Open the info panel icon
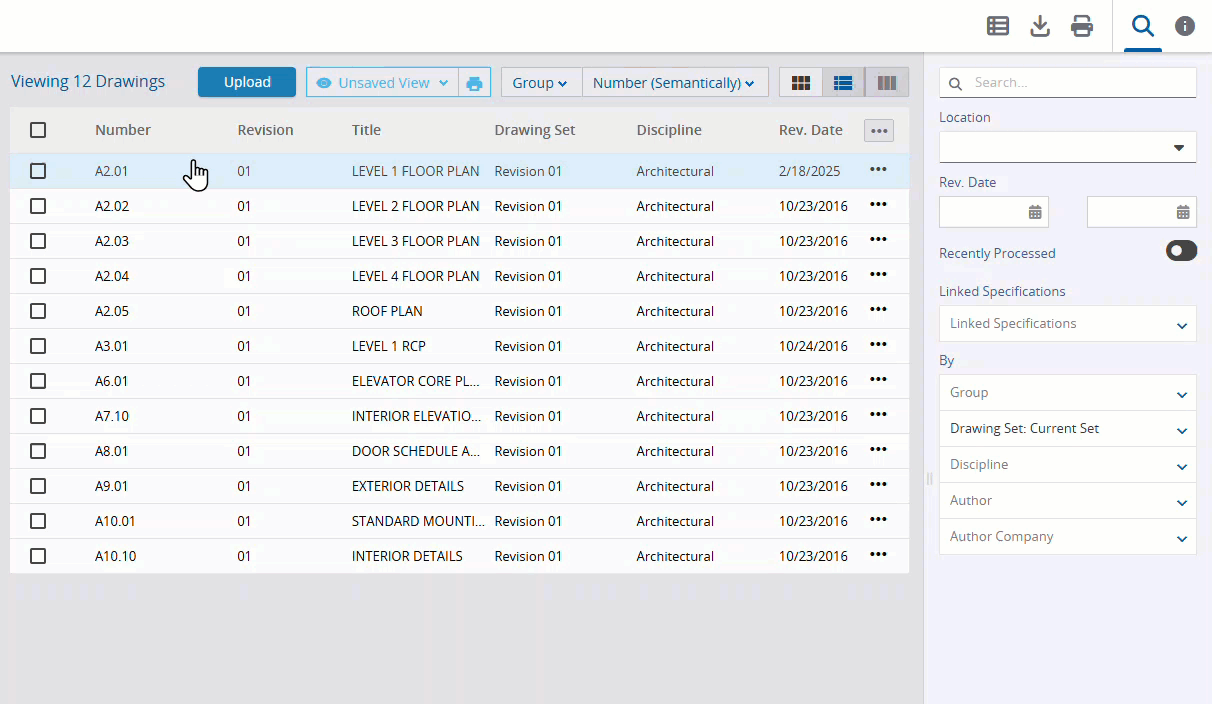This screenshot has height=704, width=1212. [x=1185, y=26]
